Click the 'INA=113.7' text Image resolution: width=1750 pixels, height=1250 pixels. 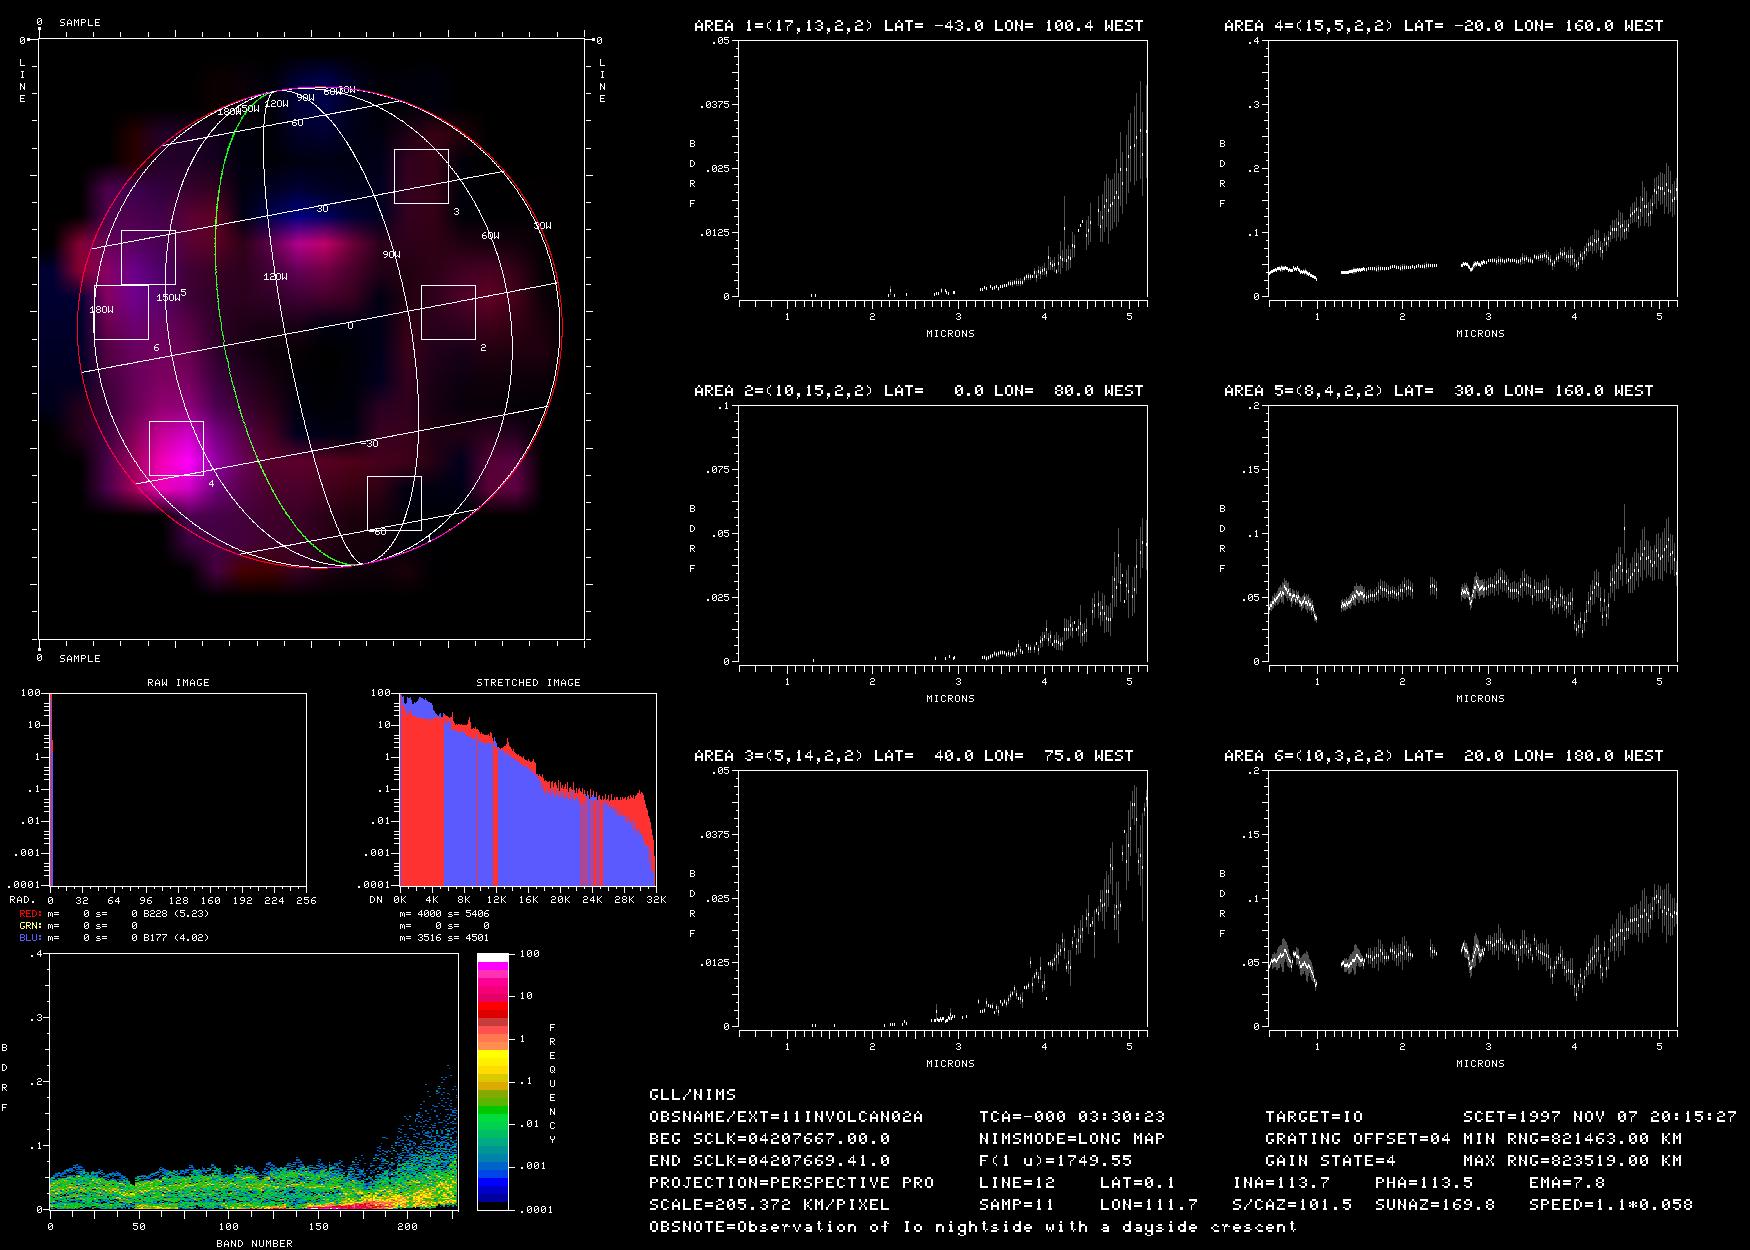pyautogui.click(x=1281, y=1183)
